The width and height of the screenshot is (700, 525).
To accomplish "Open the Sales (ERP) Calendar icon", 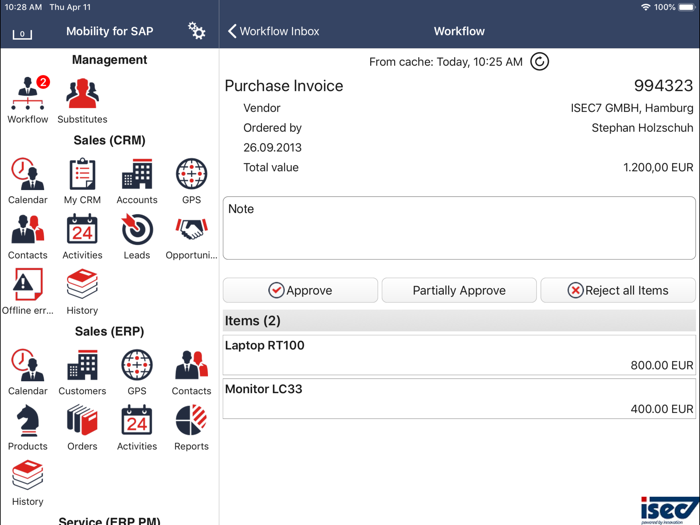I will click(28, 365).
